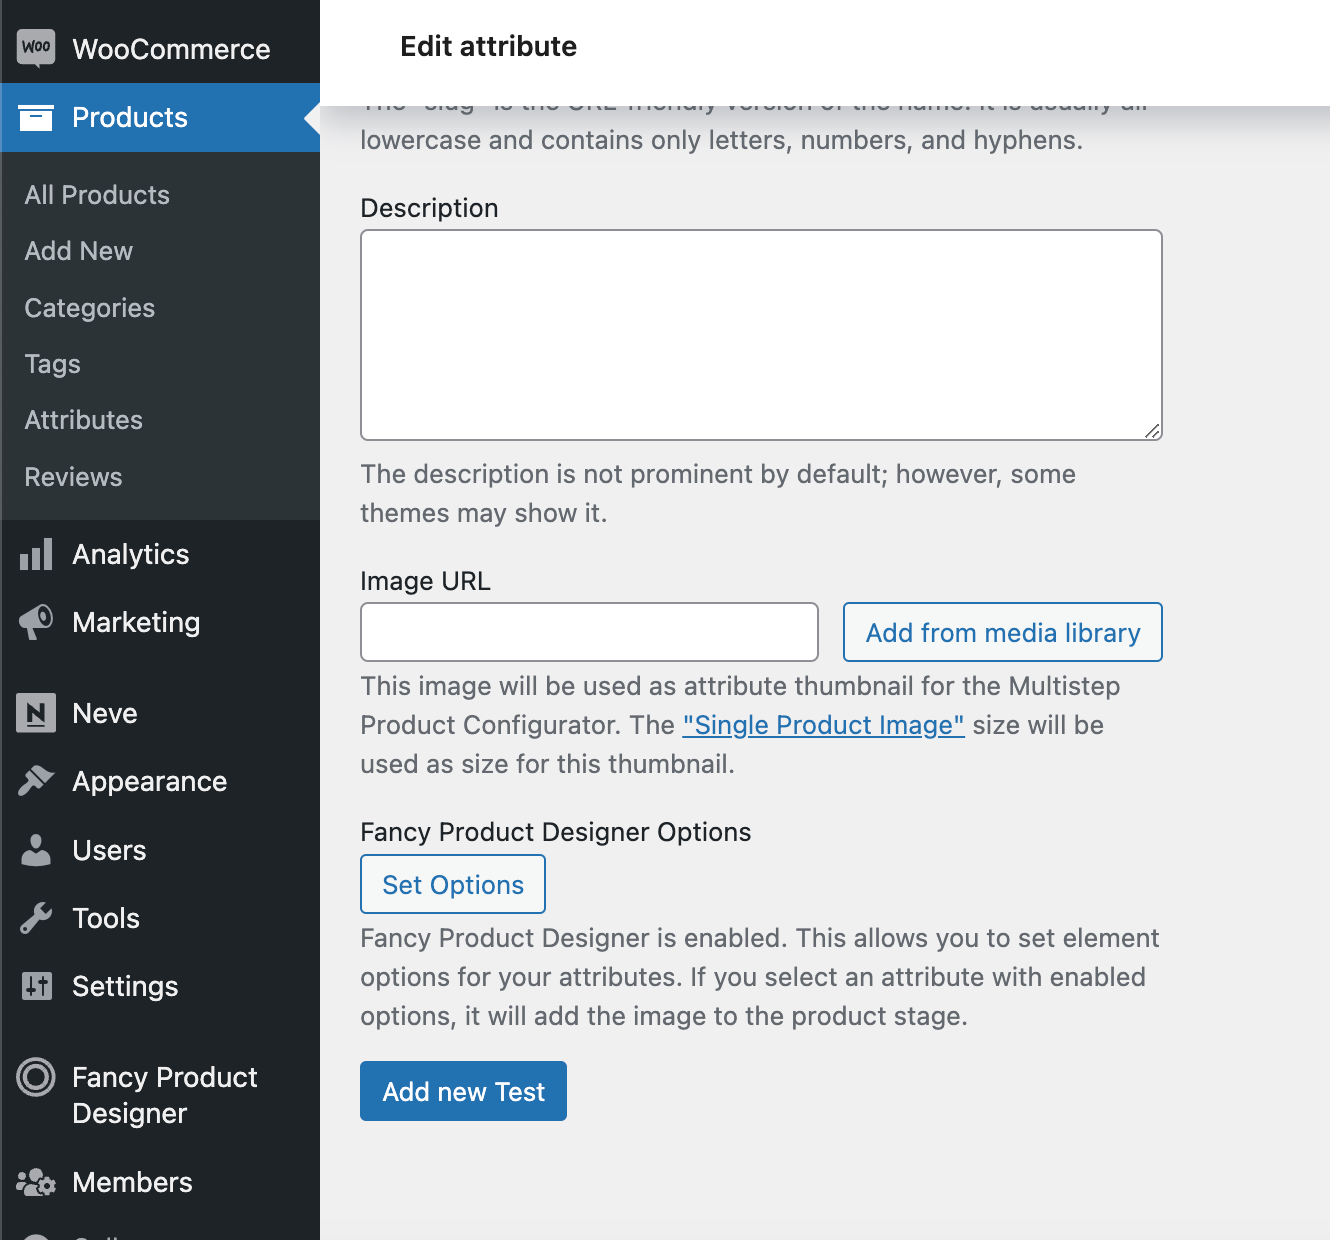Click Add from media library button
Image resolution: width=1330 pixels, height=1240 pixels.
1003,632
